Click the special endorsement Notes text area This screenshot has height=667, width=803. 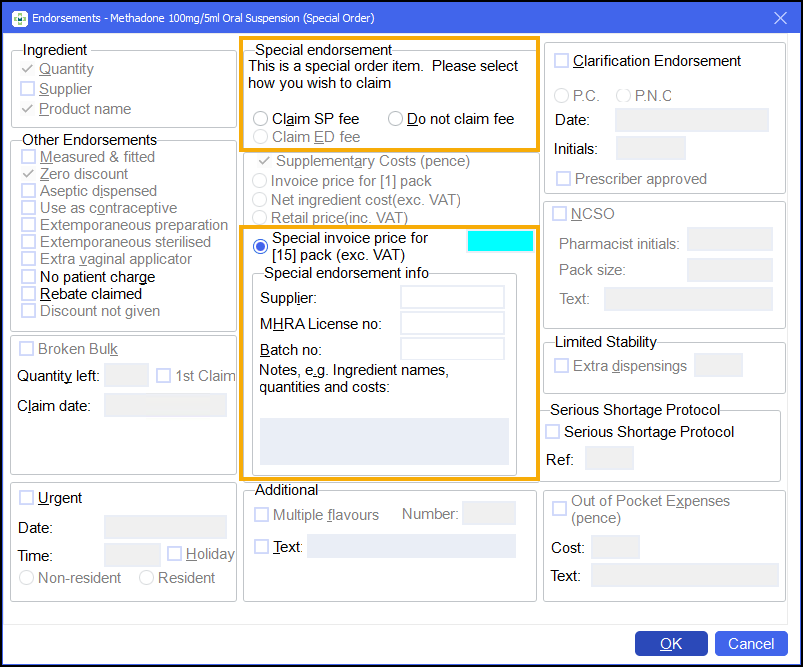coord(384,441)
